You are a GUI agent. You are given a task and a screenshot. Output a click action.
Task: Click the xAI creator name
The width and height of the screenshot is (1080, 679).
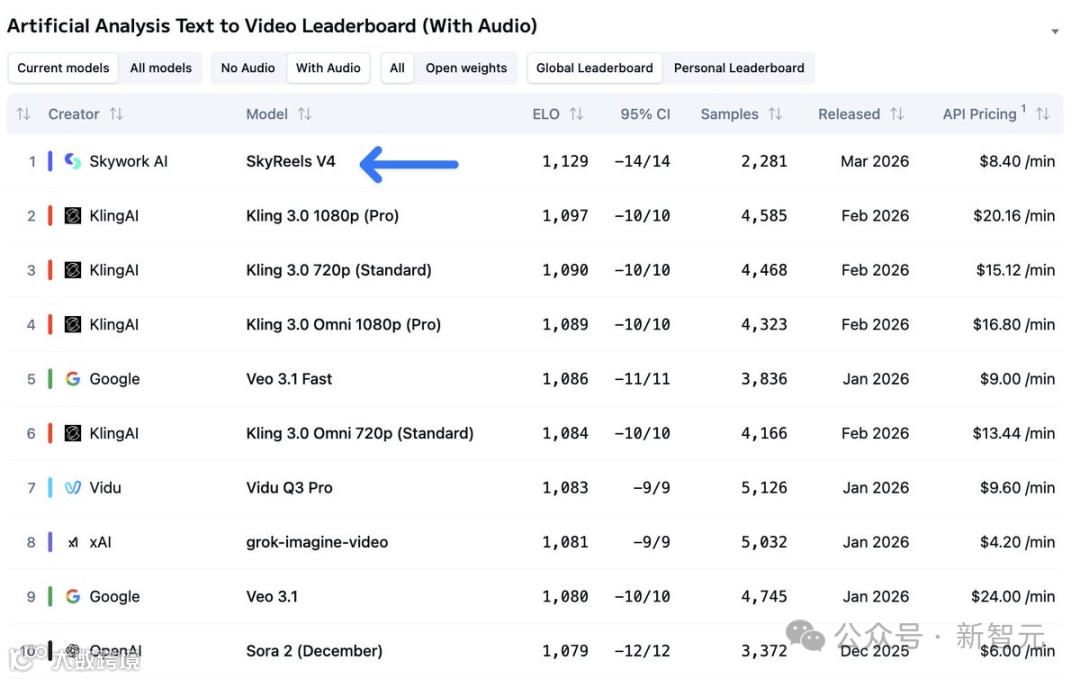[x=101, y=542]
